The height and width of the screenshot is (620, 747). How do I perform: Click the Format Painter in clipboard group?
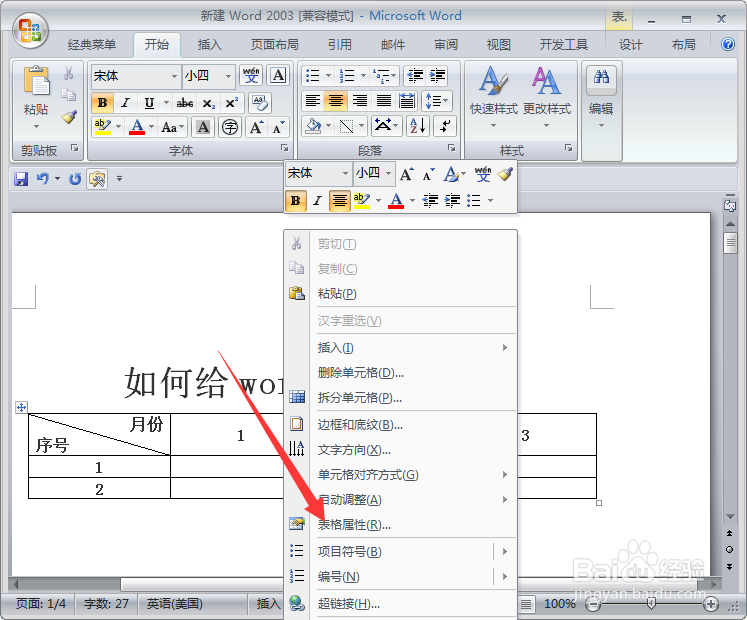coord(69,117)
